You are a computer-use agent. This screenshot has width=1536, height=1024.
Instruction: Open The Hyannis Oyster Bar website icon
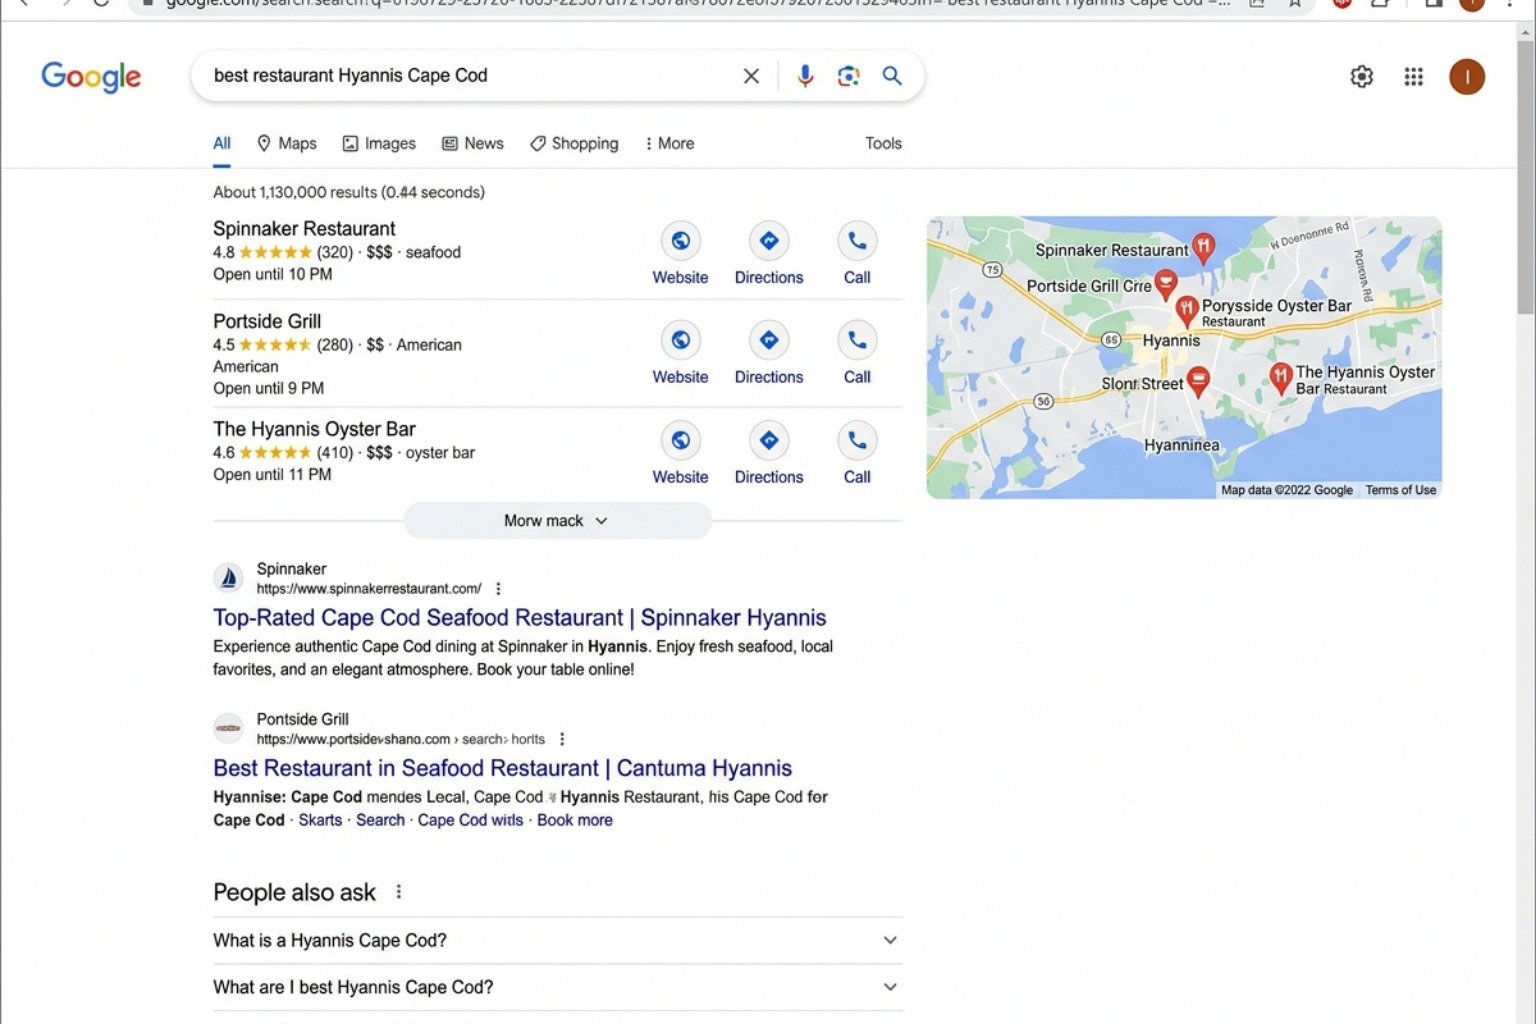click(680, 440)
